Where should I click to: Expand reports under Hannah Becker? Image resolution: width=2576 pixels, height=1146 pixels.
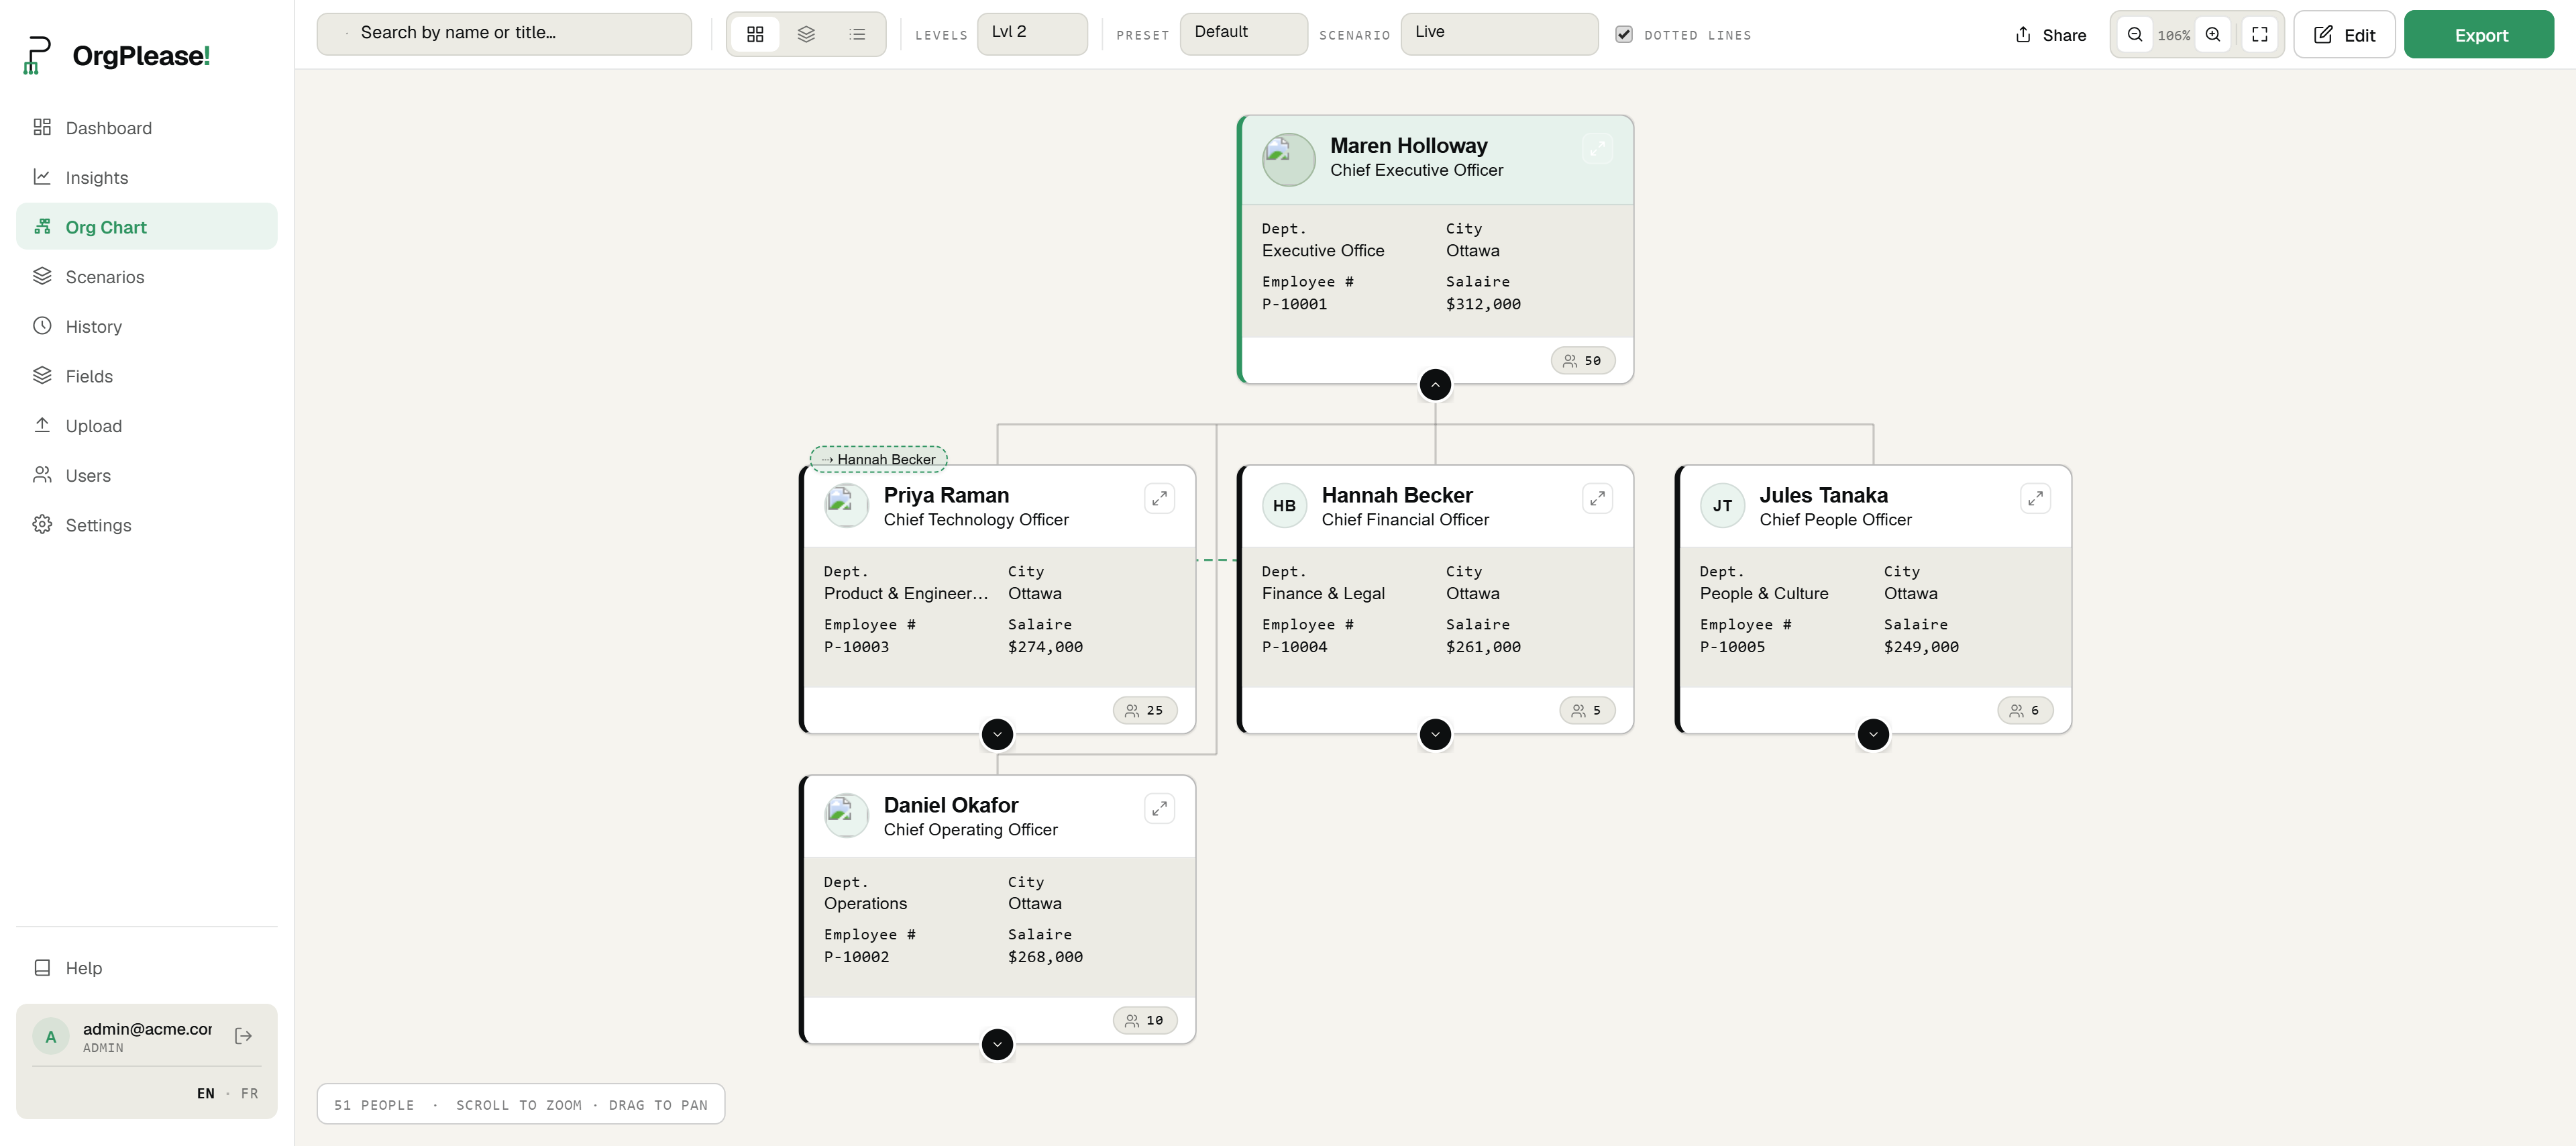pos(1435,735)
